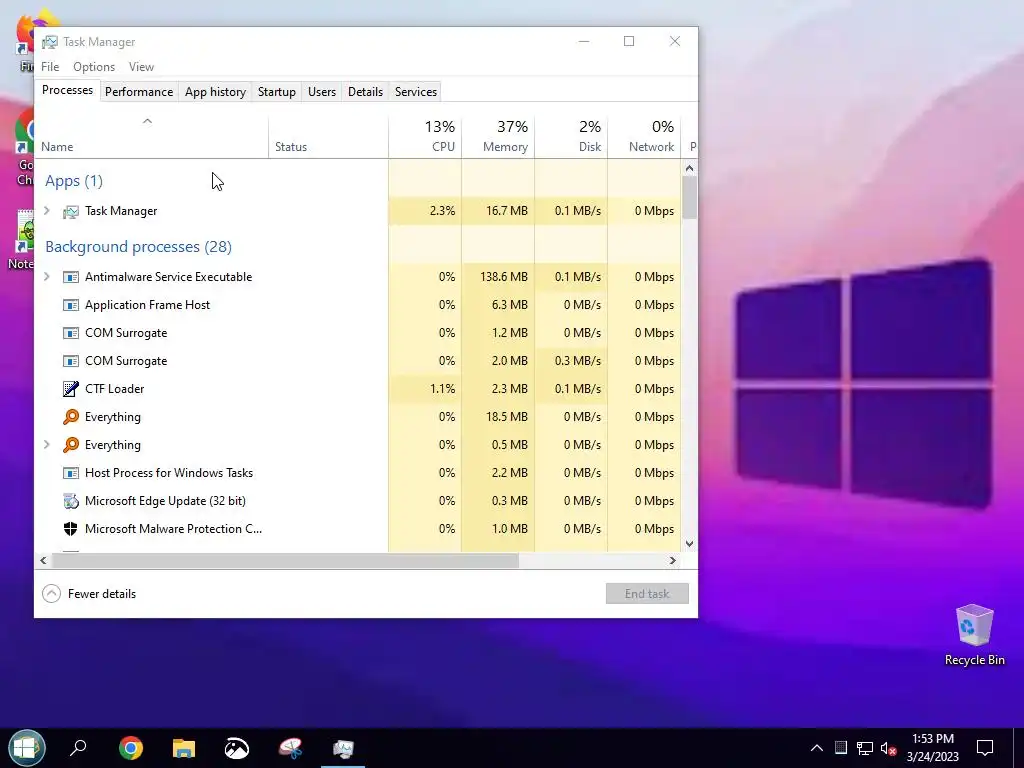The height and width of the screenshot is (768, 1024).
Task: Click the Antimalware Service Executable icon
Action: tap(71, 277)
